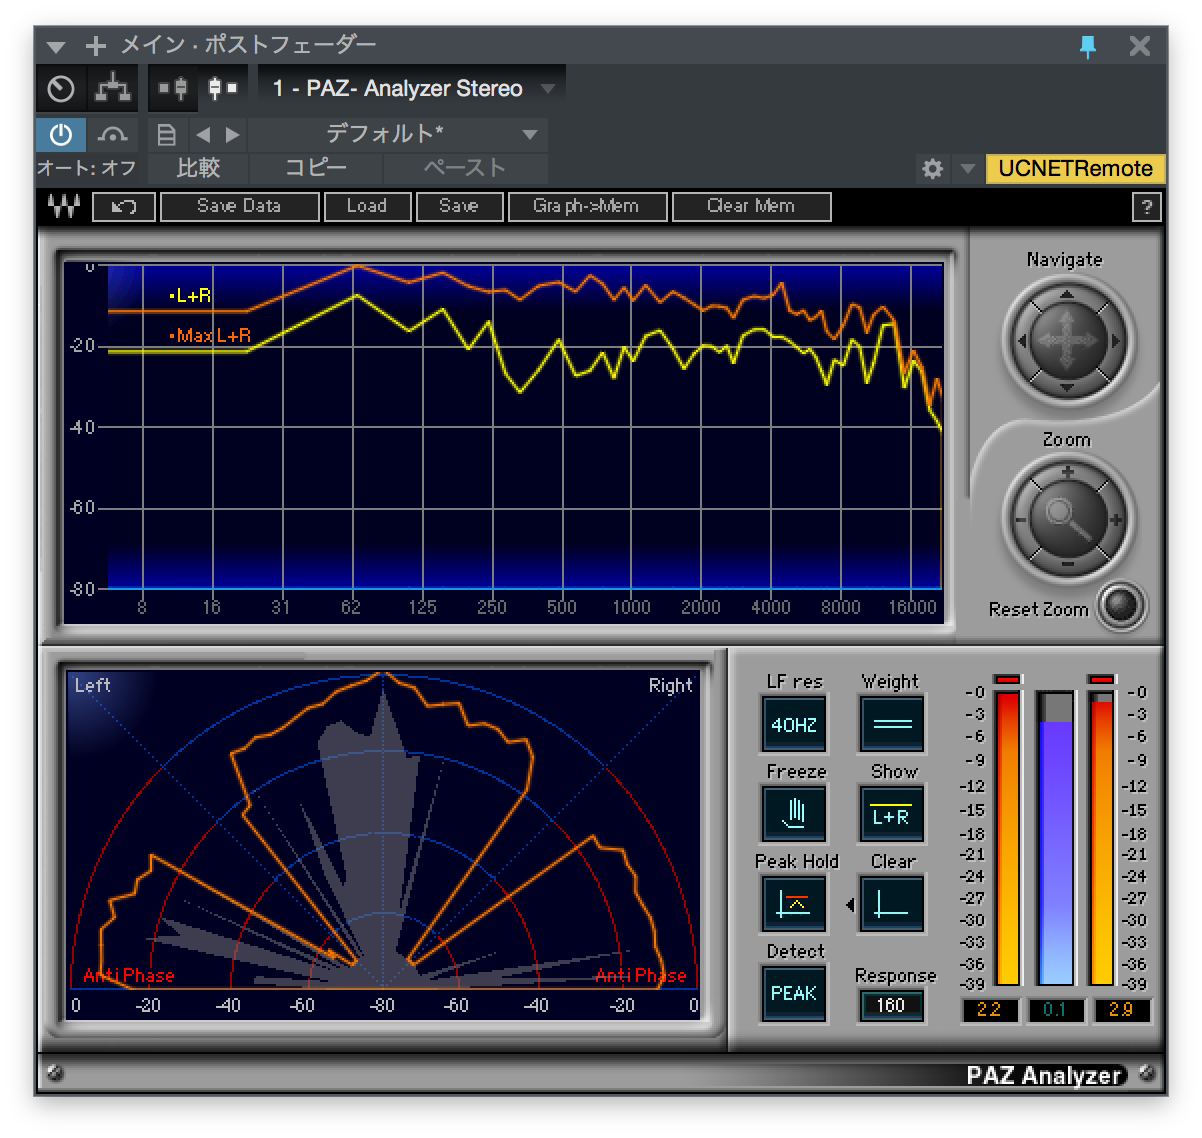Click the Navigate pad center arrows
Viewport: 1202px width, 1138px height.
pyautogui.click(x=1067, y=341)
